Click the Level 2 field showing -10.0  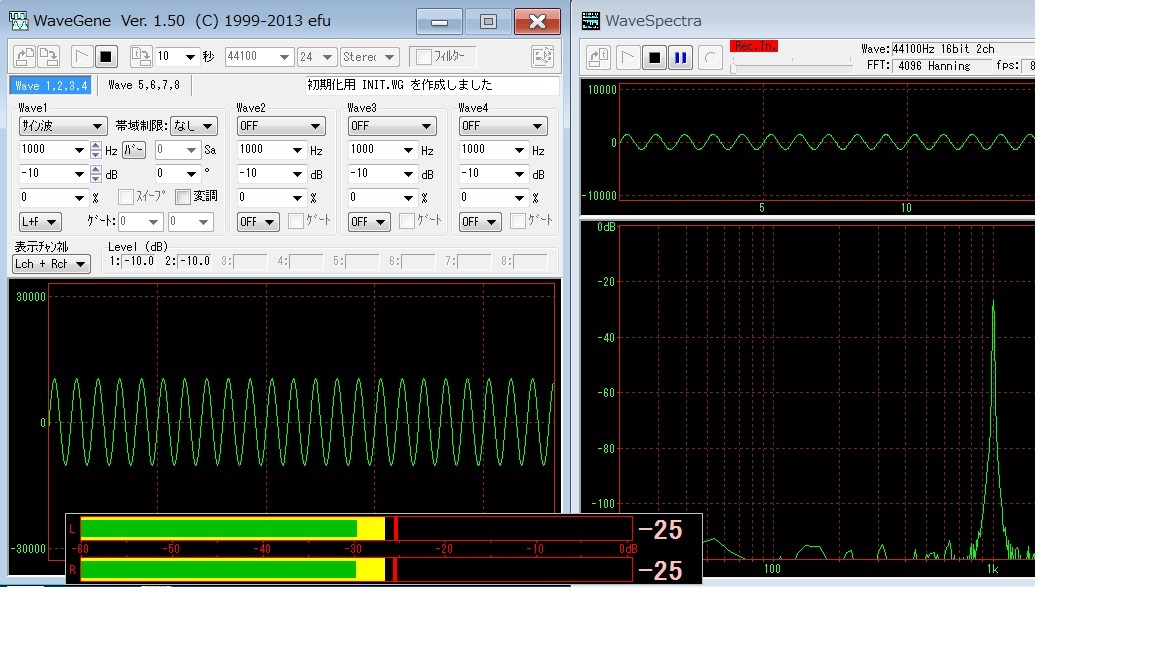[195, 262]
